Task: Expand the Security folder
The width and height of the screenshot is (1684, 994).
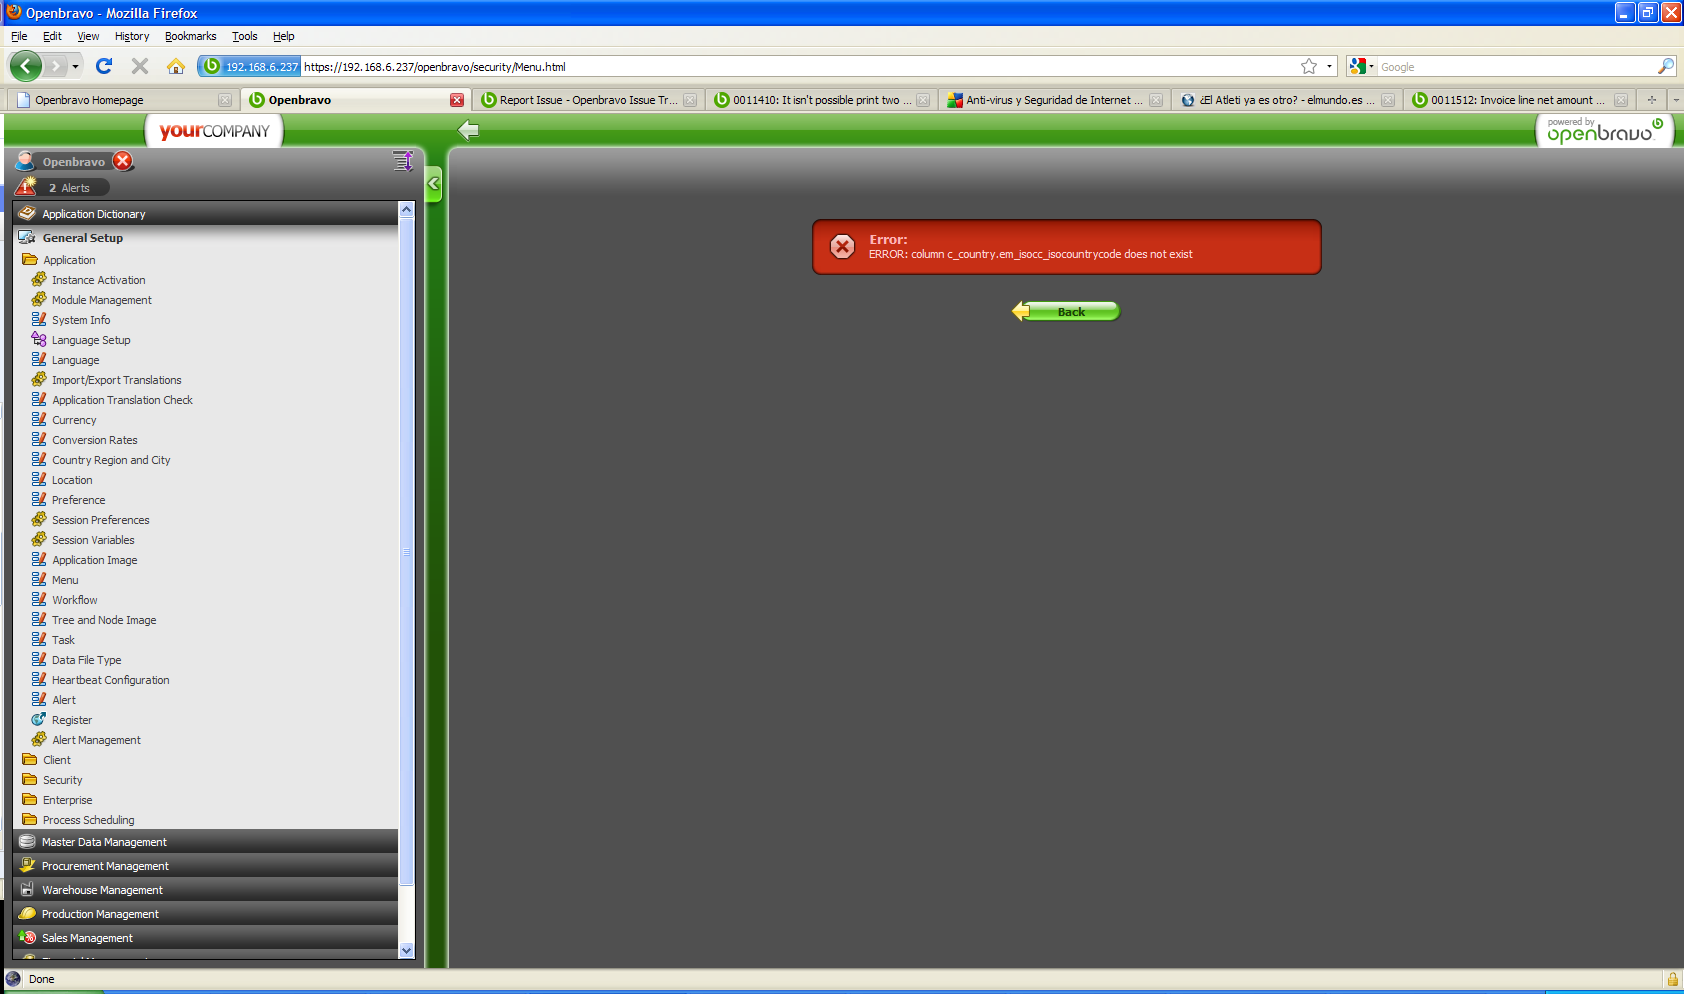Action: [x=30, y=779]
